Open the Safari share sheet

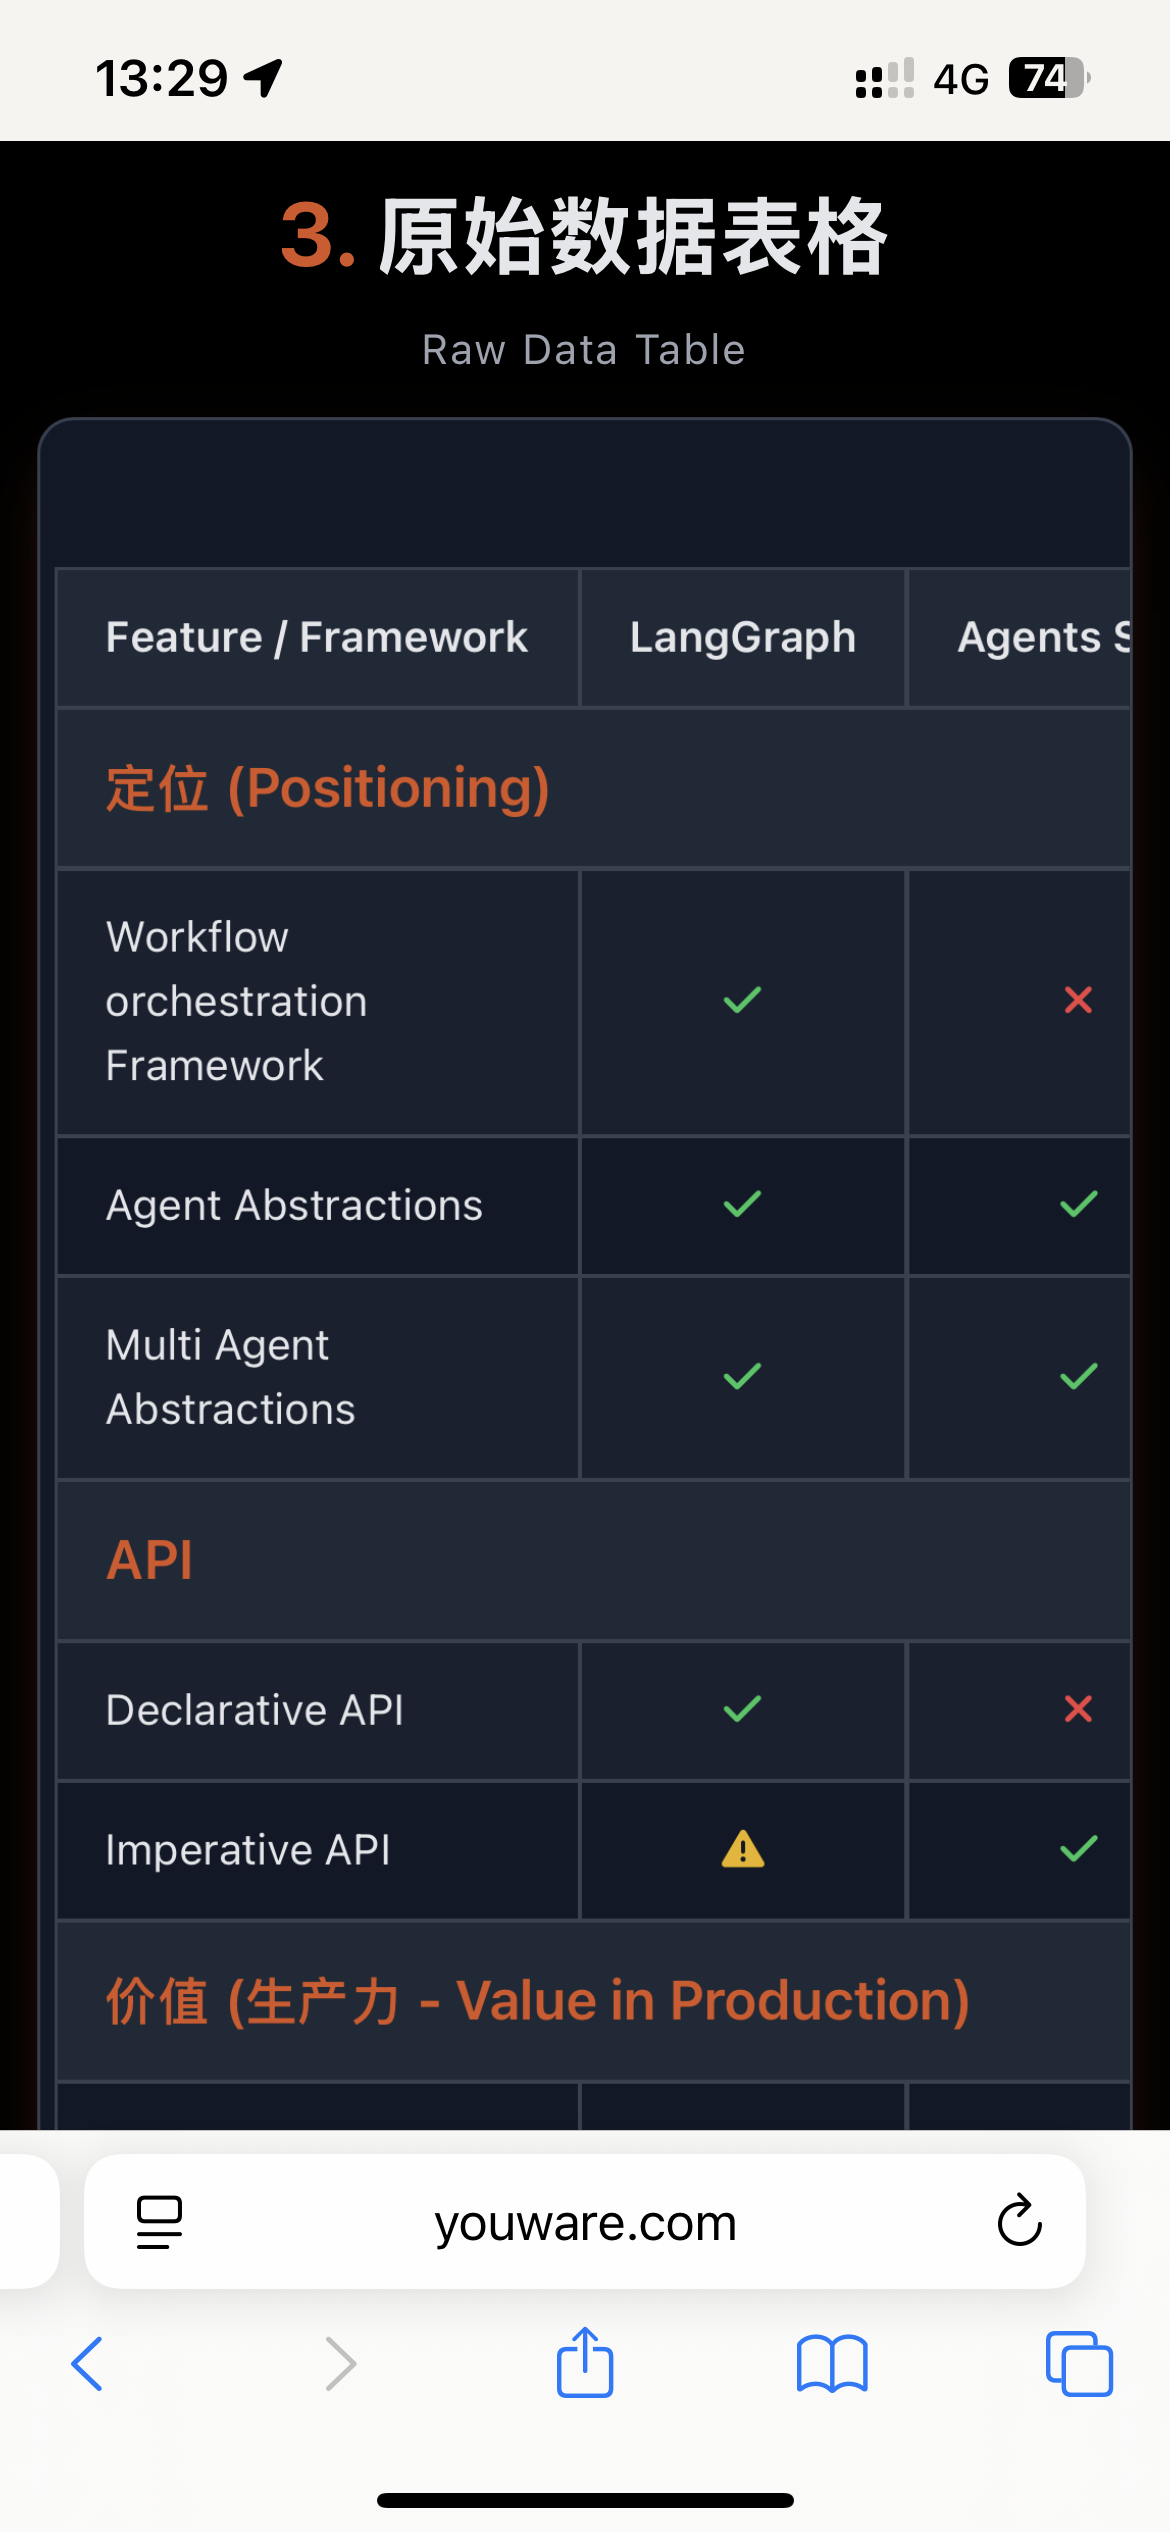tap(585, 2362)
